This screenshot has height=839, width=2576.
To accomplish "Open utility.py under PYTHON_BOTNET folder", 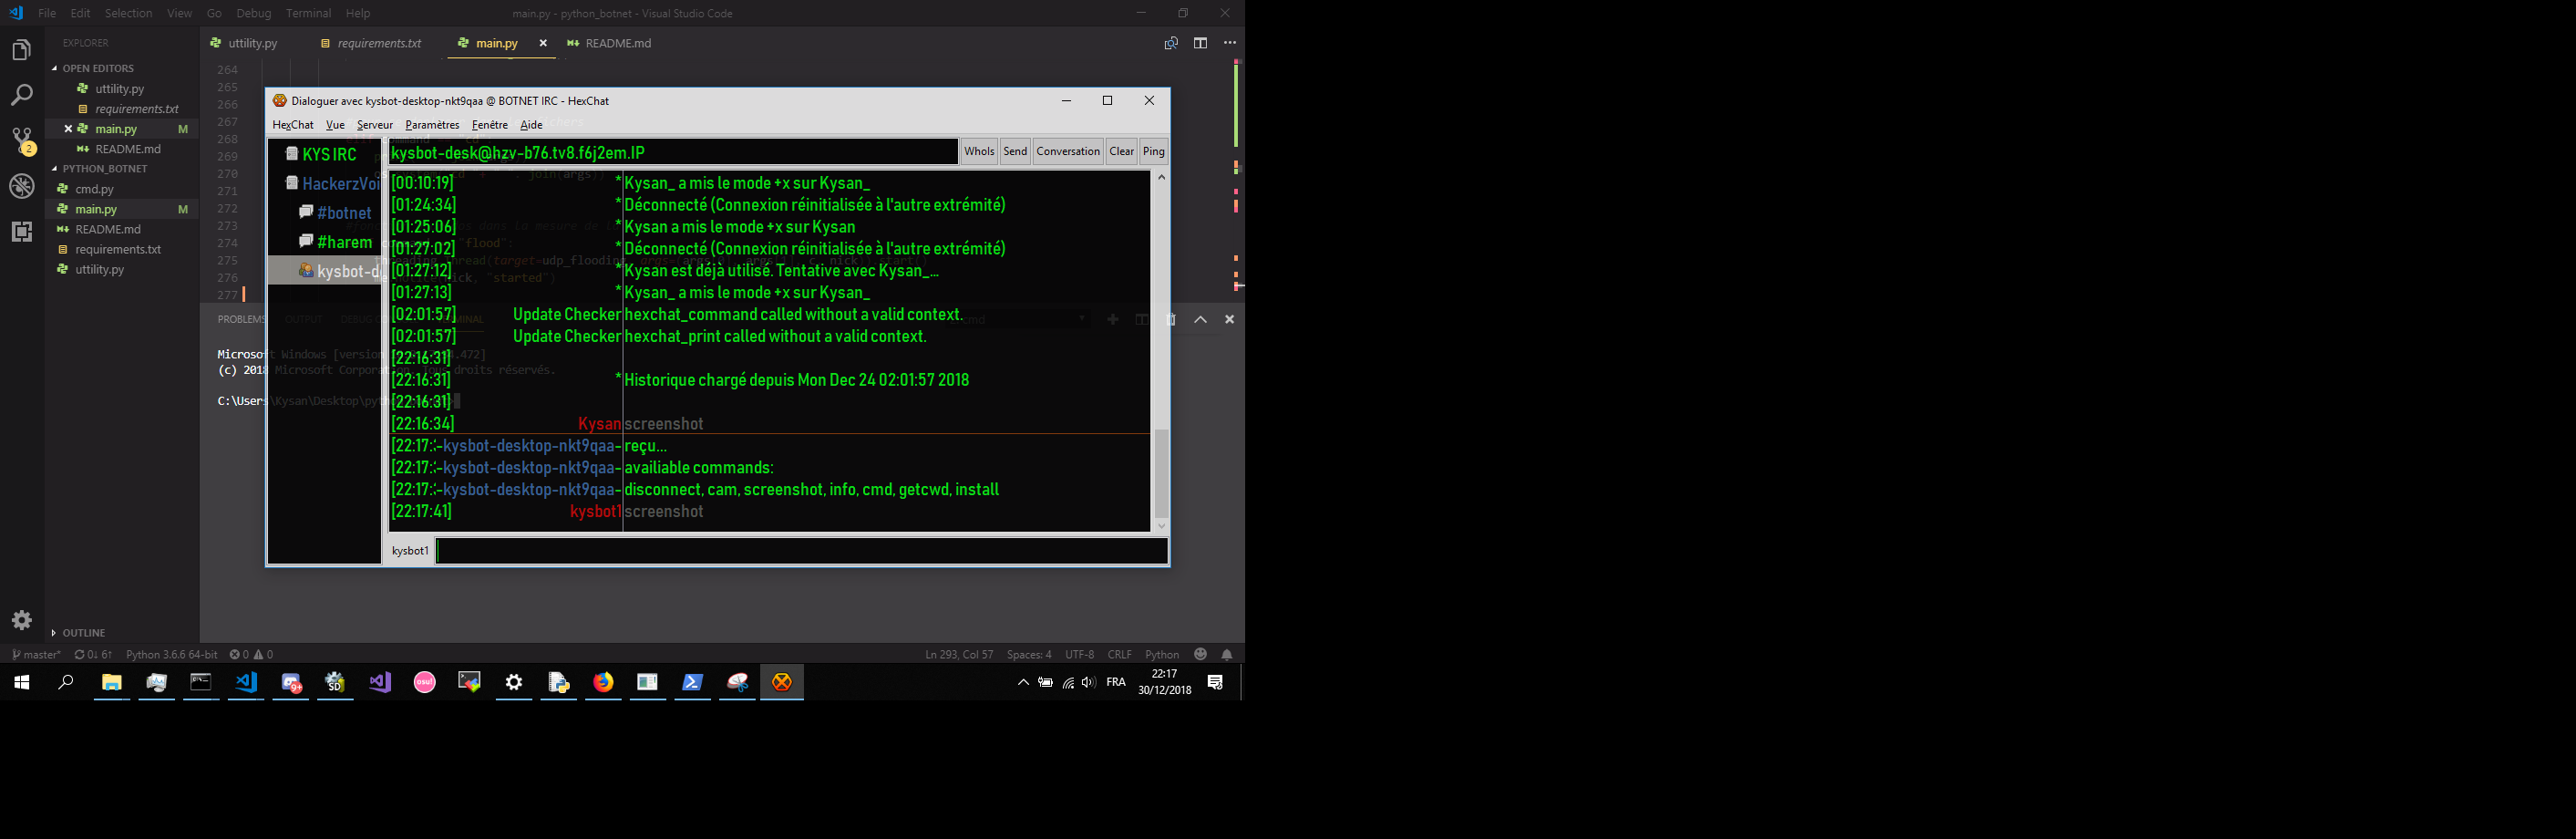I will pyautogui.click(x=99, y=269).
